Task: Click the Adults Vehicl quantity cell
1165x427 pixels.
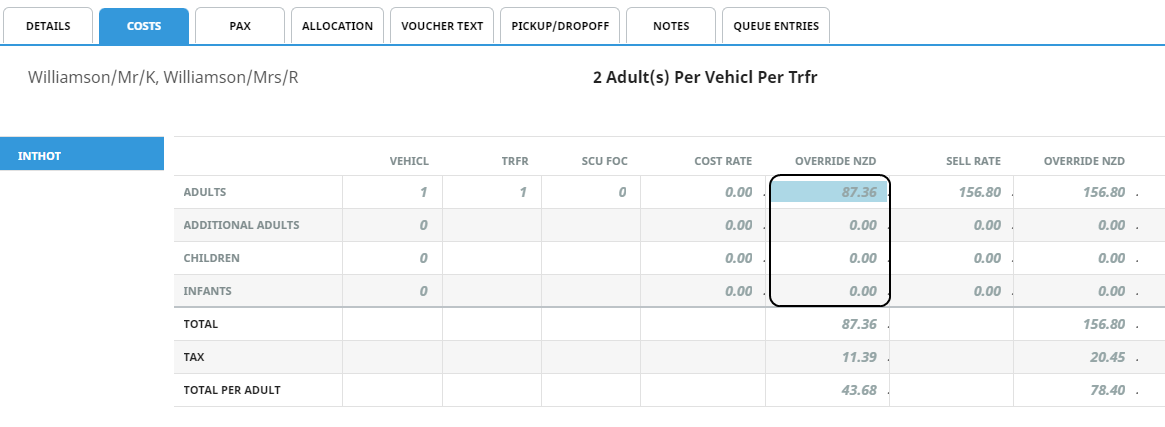Action: 392,192
